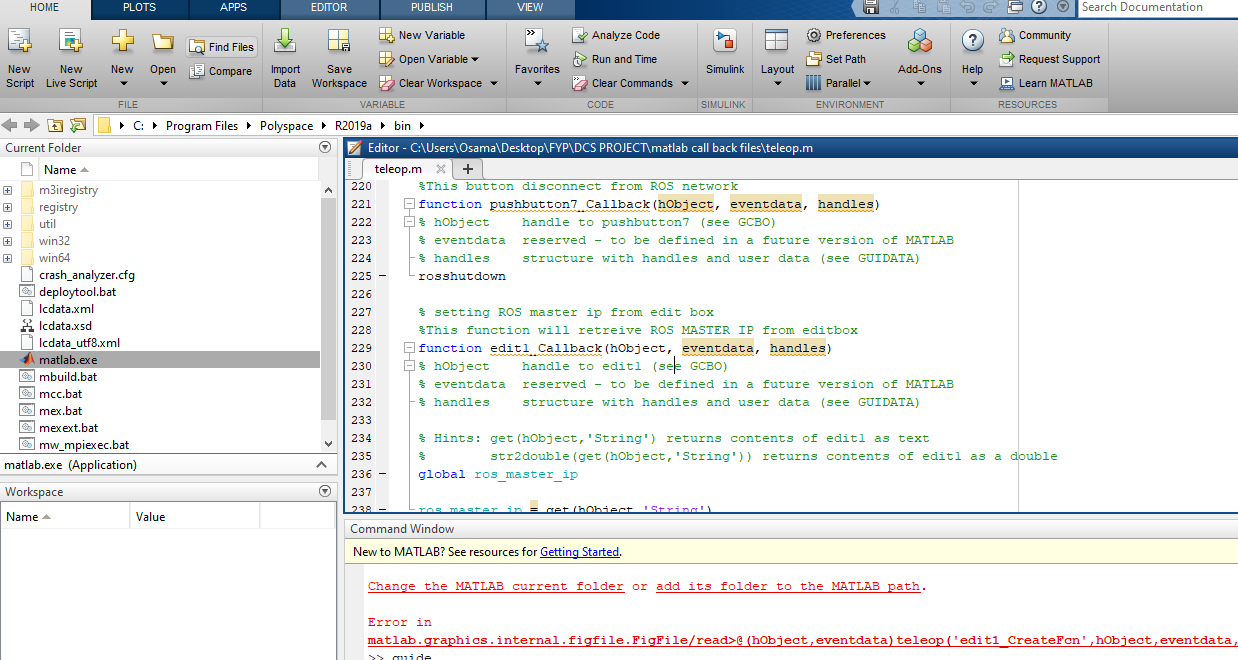Click the Browse for folder icon
This screenshot has width=1238, height=660.
(78, 126)
